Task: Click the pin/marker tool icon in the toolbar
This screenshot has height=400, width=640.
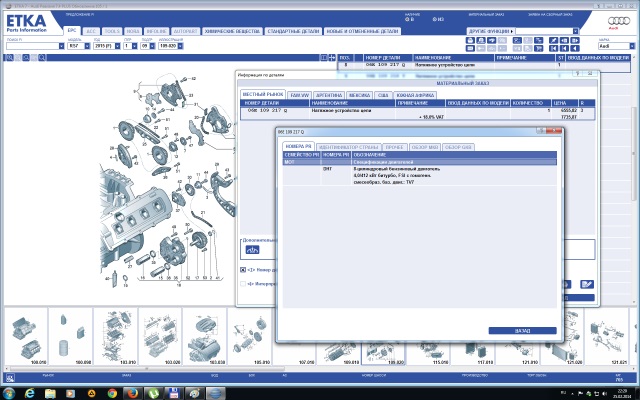Action: (x=553, y=40)
